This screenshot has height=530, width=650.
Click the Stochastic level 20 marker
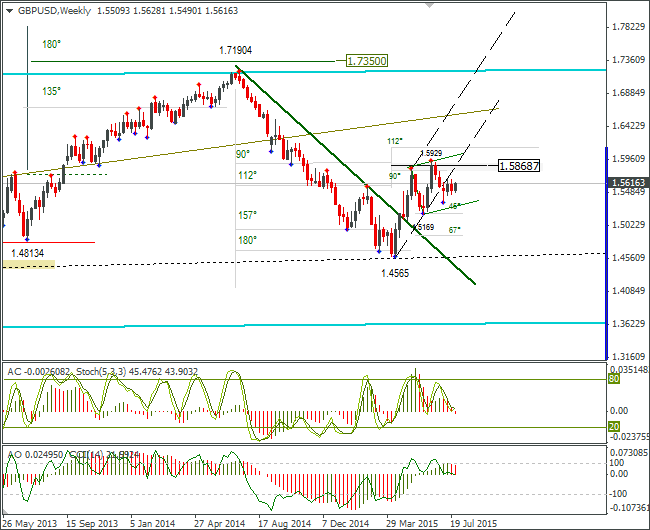(614, 426)
